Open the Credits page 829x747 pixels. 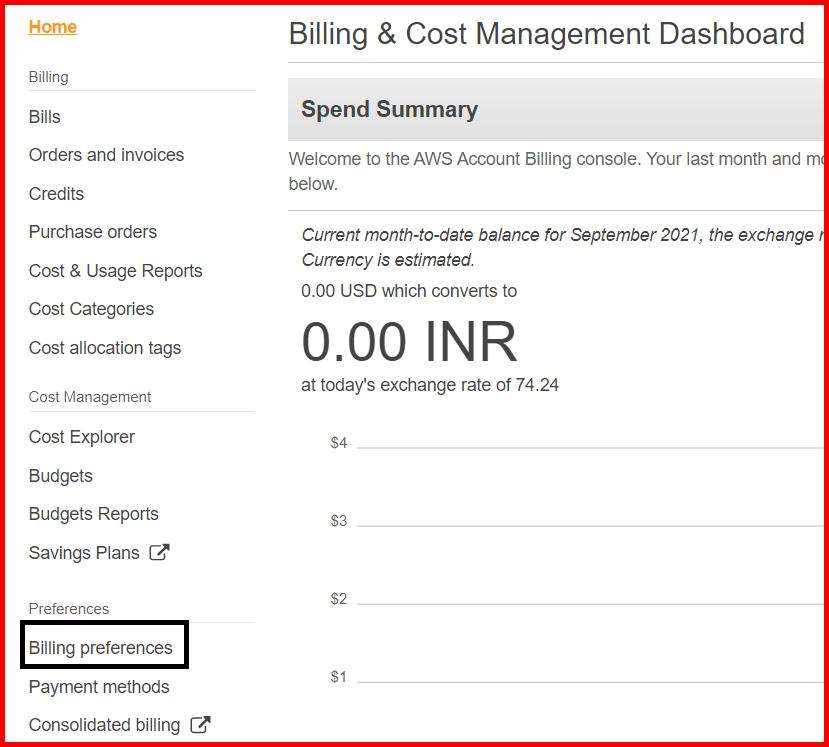(56, 194)
